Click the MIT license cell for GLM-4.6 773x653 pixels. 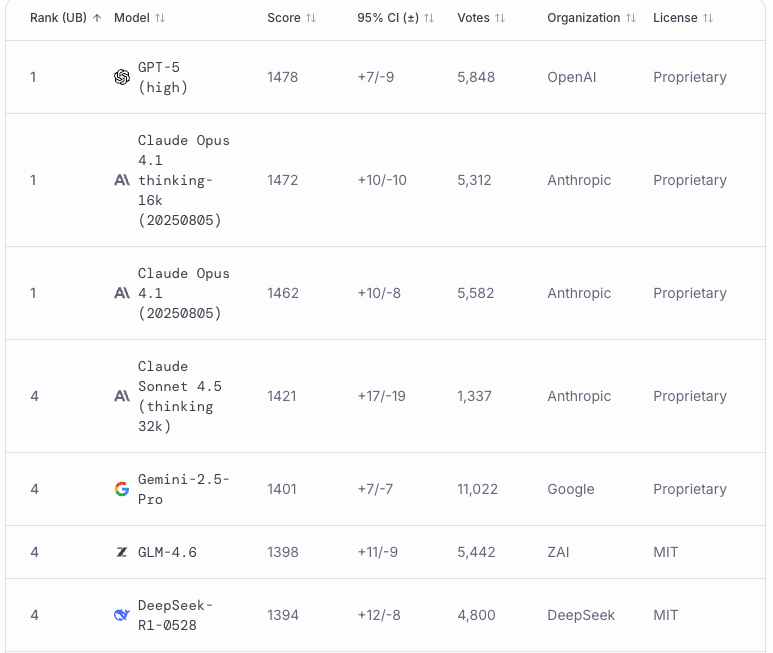pyautogui.click(x=666, y=552)
